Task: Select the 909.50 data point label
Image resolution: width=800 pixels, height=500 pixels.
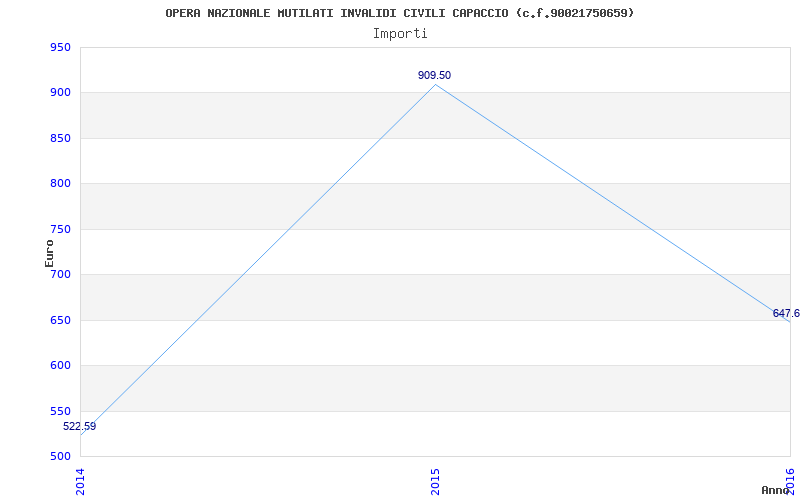Action: coord(435,76)
